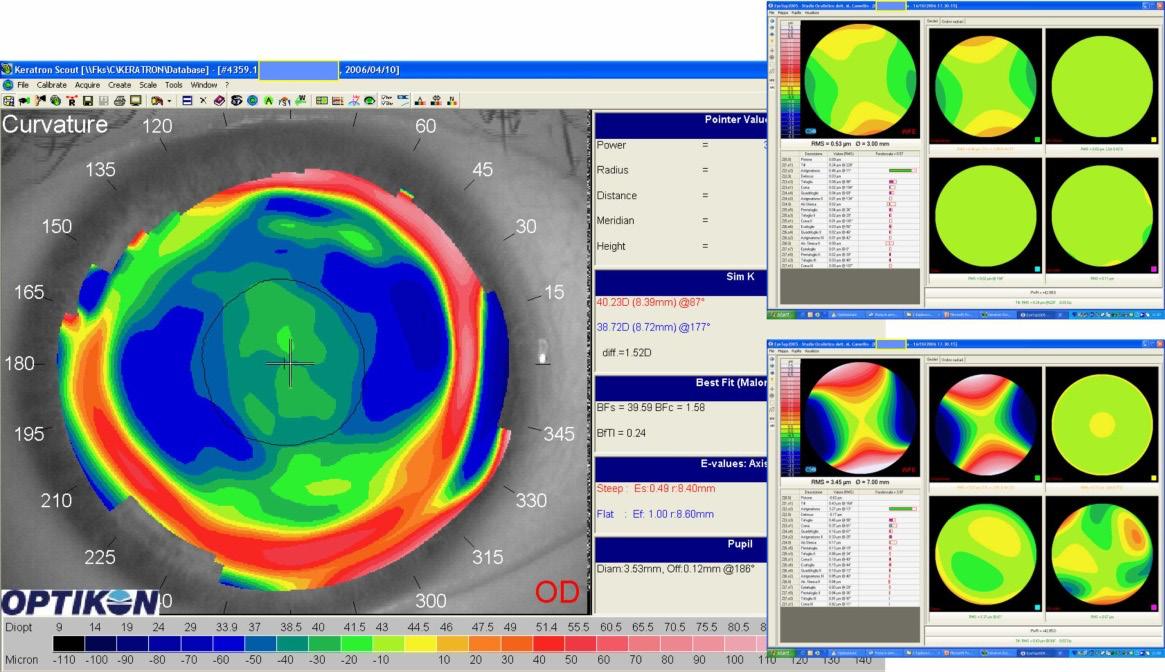The image size is (1165, 672).
Task: Click the yellow swatch in diopter color scale
Action: tap(420, 643)
